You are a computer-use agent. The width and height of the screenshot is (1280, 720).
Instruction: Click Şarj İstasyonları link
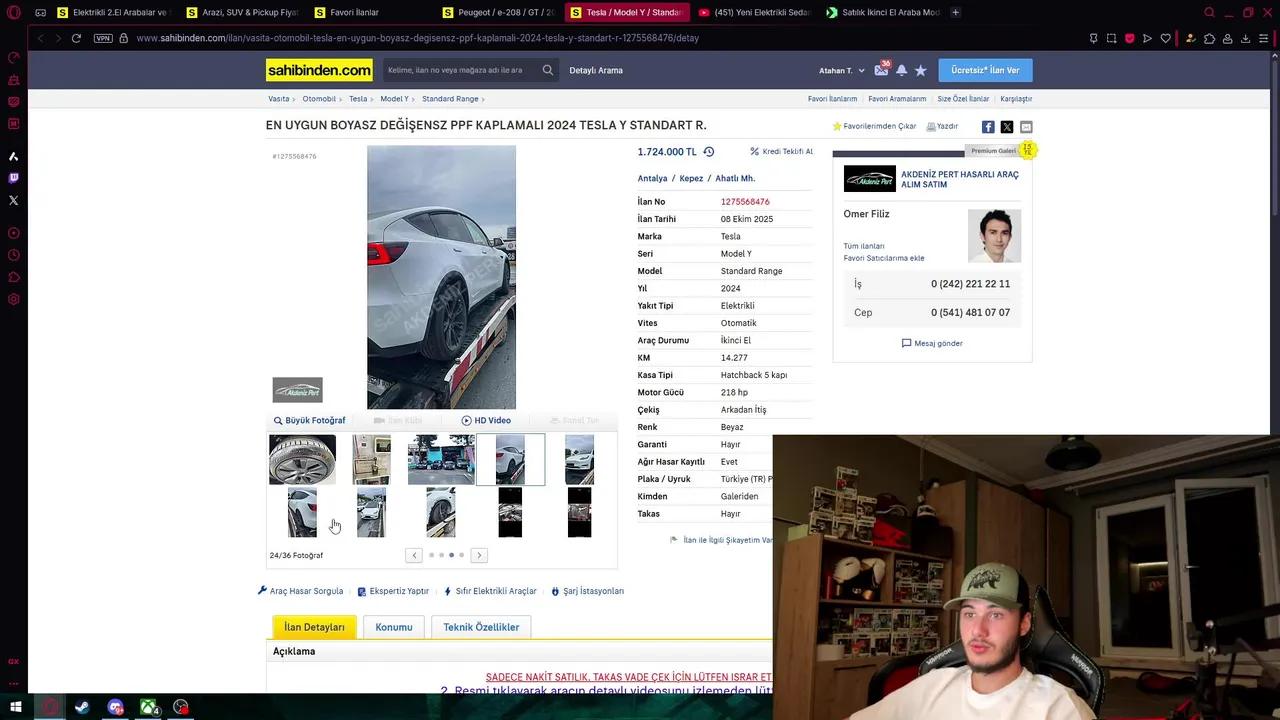587,591
